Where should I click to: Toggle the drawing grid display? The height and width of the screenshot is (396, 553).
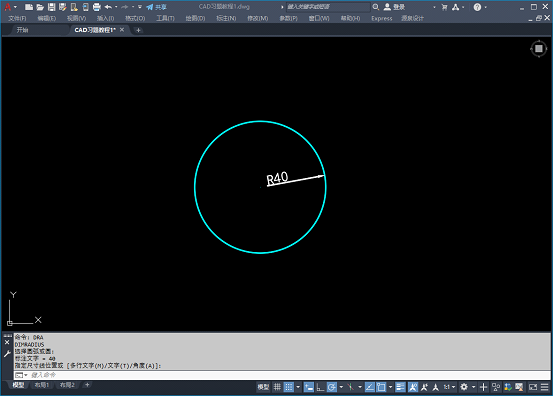277,387
